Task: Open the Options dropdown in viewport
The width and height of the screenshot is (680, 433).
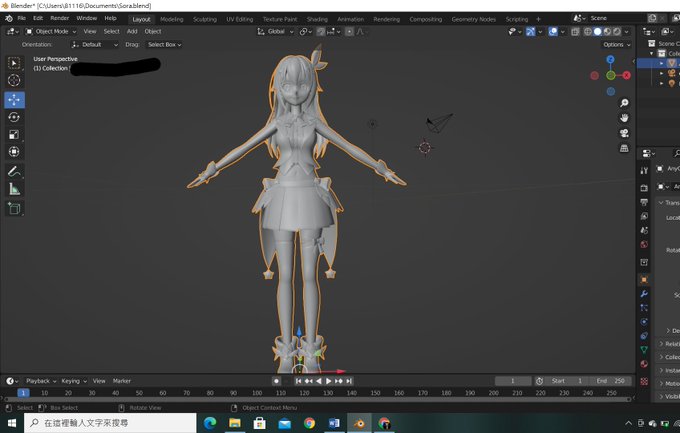Action: 616,45
